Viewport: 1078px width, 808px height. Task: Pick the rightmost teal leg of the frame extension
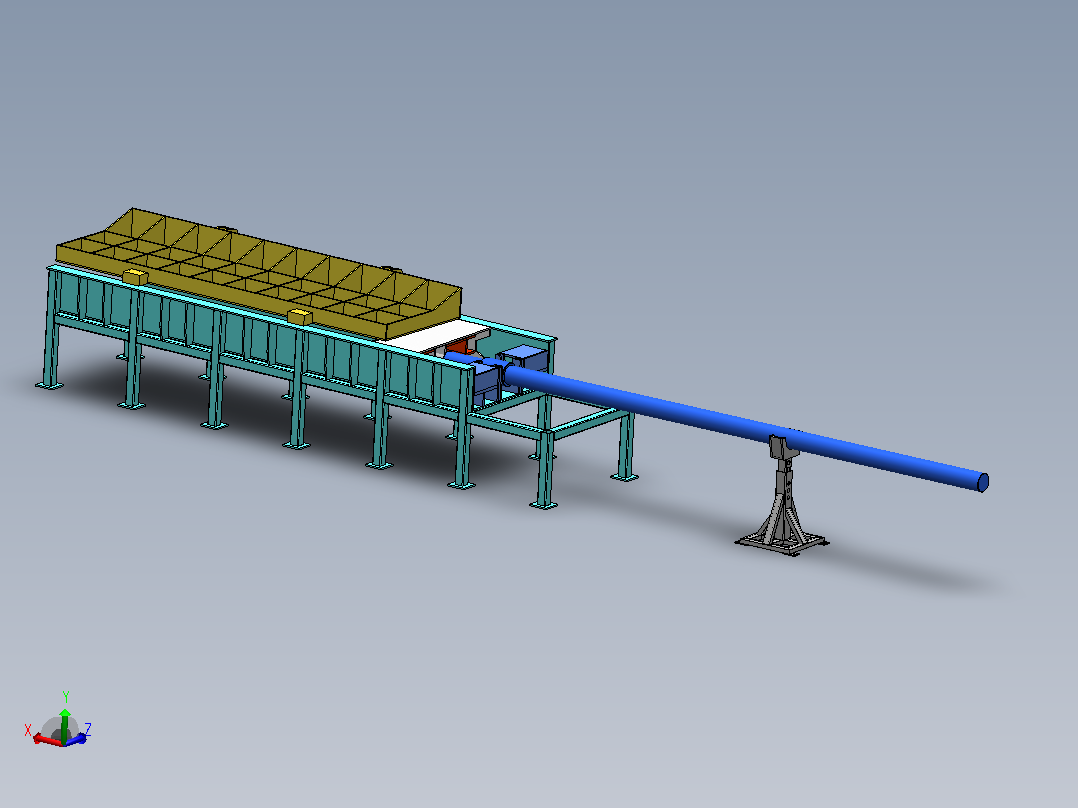tap(626, 445)
